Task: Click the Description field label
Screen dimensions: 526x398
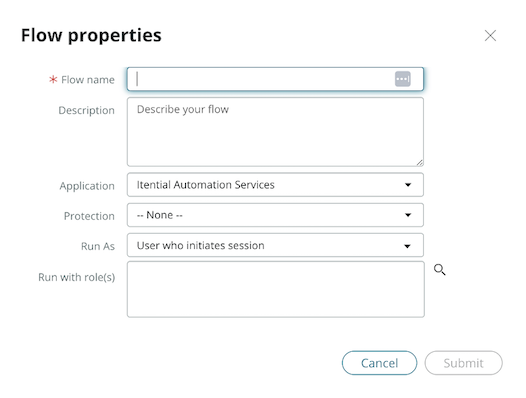Action: (x=87, y=110)
